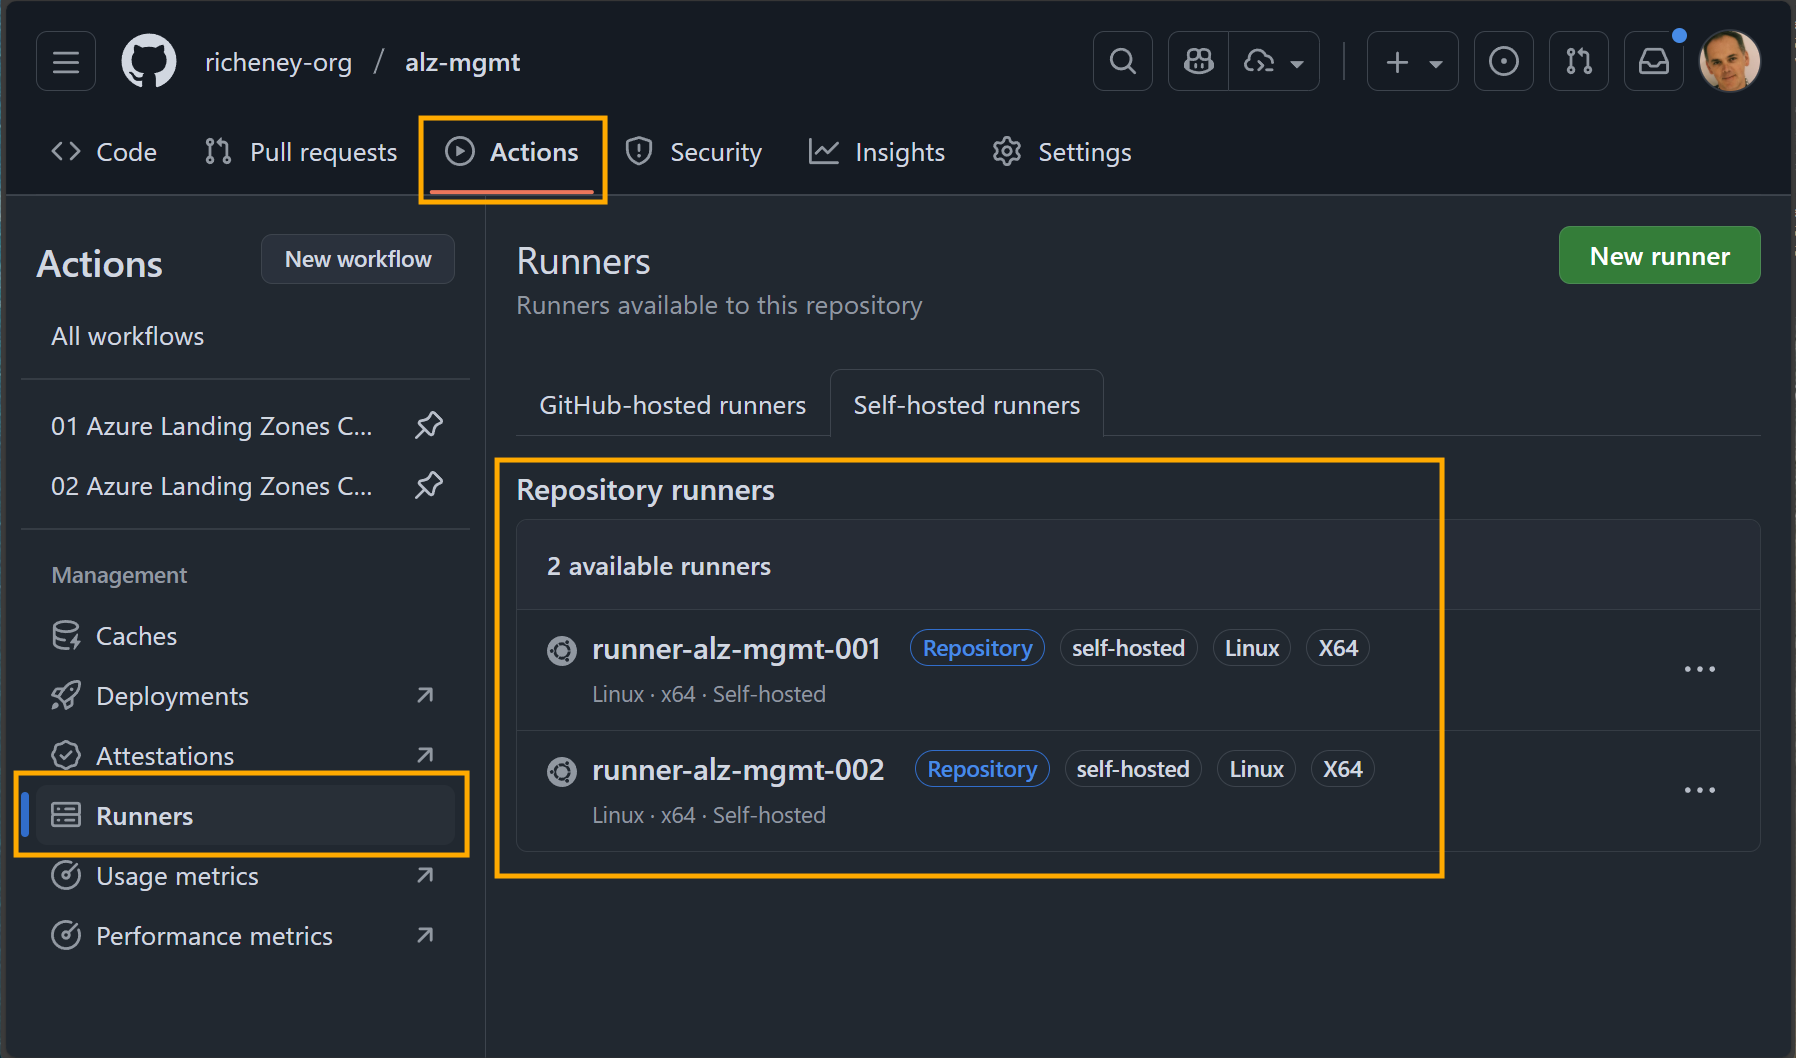Click the search magnifier icon

click(x=1122, y=61)
